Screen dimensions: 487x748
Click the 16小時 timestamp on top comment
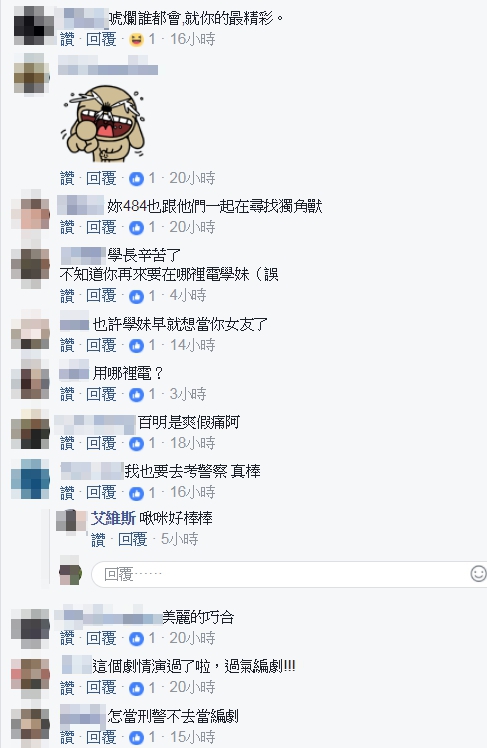(193, 39)
